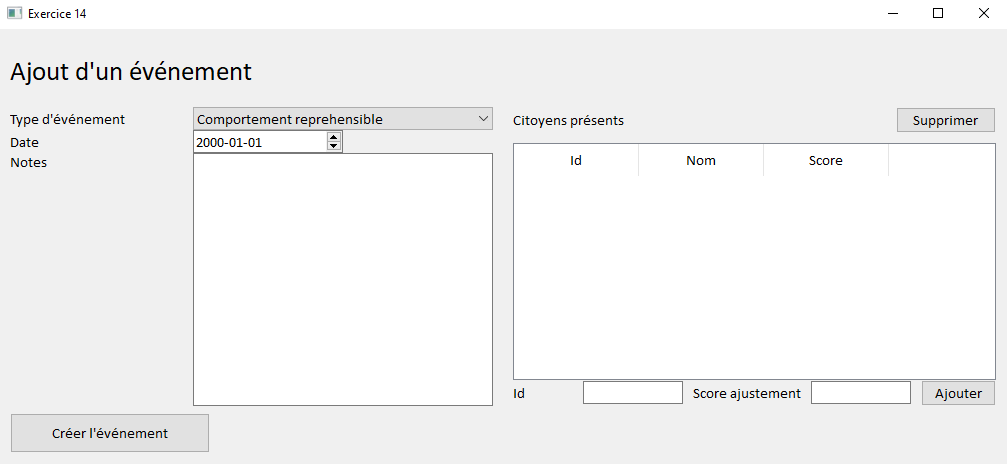The height and width of the screenshot is (464, 1007).
Task: Click the Supprimer button
Action: [x=945, y=120]
